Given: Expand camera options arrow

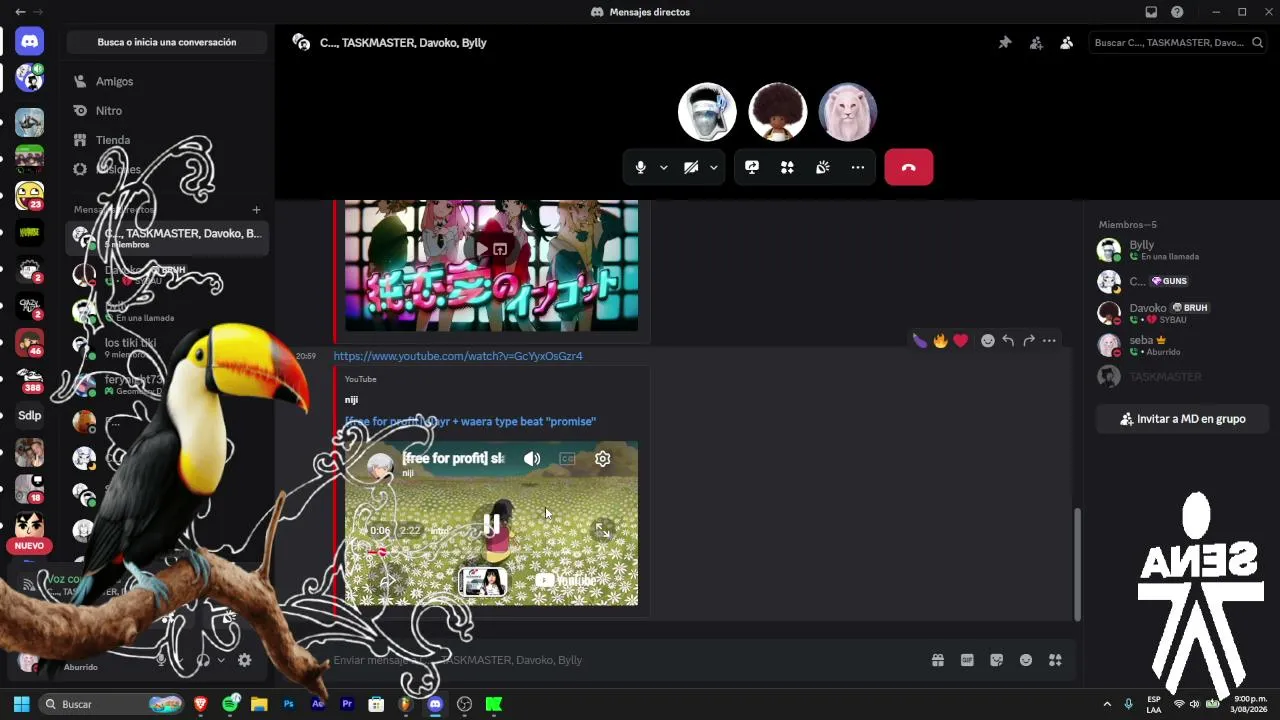Looking at the screenshot, I should (x=713, y=168).
